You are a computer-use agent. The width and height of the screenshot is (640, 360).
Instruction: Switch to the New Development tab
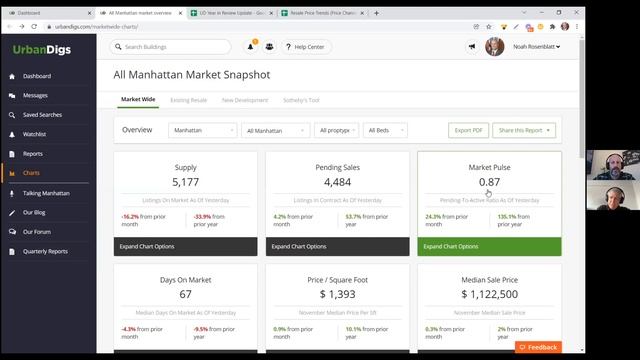pyautogui.click(x=245, y=100)
